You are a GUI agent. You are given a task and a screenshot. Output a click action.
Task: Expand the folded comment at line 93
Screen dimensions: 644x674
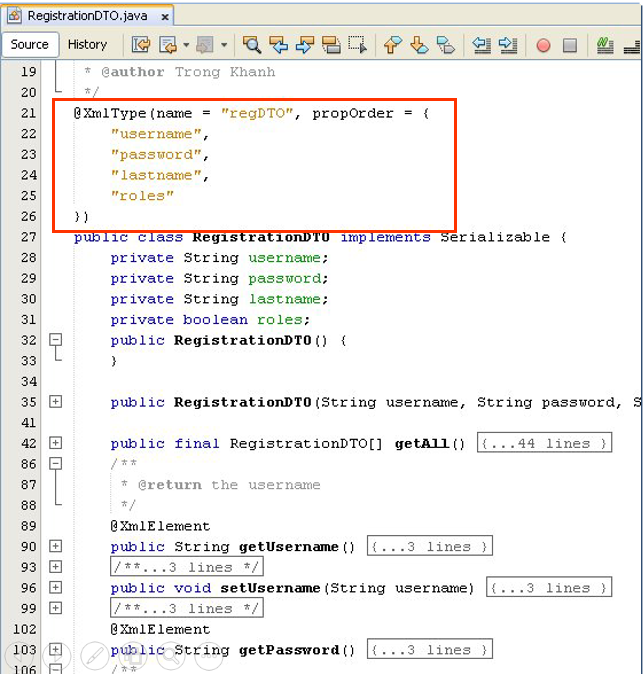(x=55, y=567)
